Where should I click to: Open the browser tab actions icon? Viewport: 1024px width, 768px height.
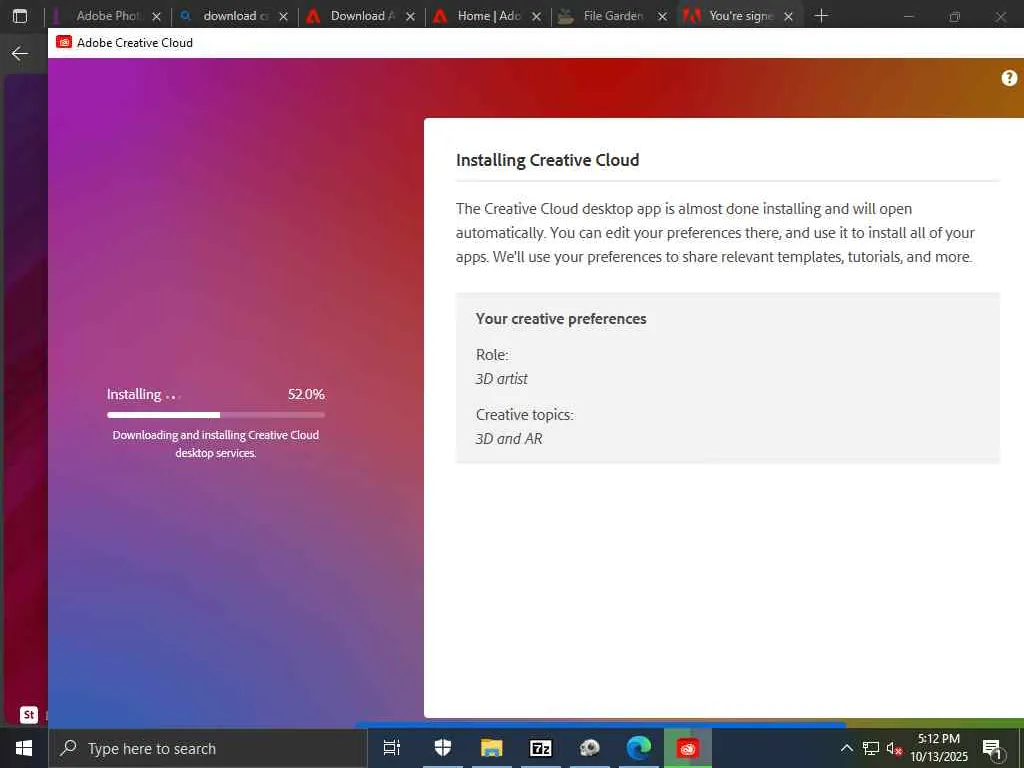[20, 16]
